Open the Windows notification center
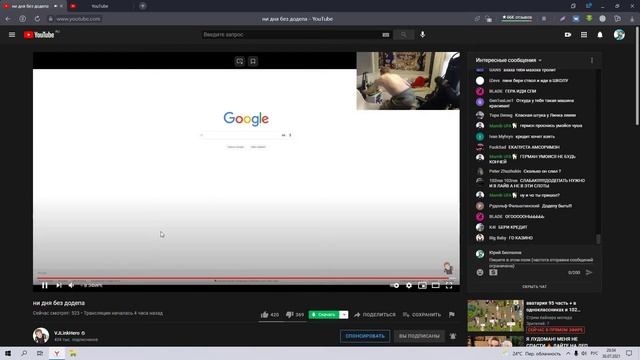 tap(629, 353)
